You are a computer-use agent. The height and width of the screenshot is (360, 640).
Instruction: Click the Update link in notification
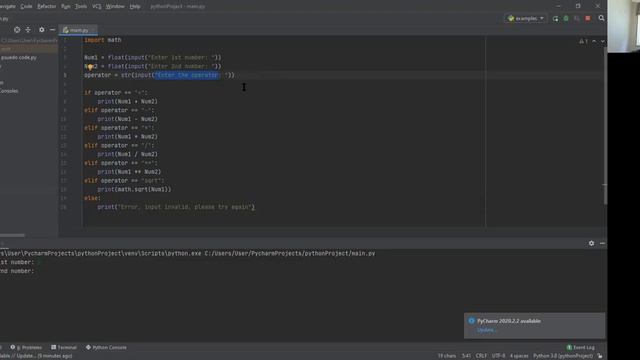(x=486, y=330)
